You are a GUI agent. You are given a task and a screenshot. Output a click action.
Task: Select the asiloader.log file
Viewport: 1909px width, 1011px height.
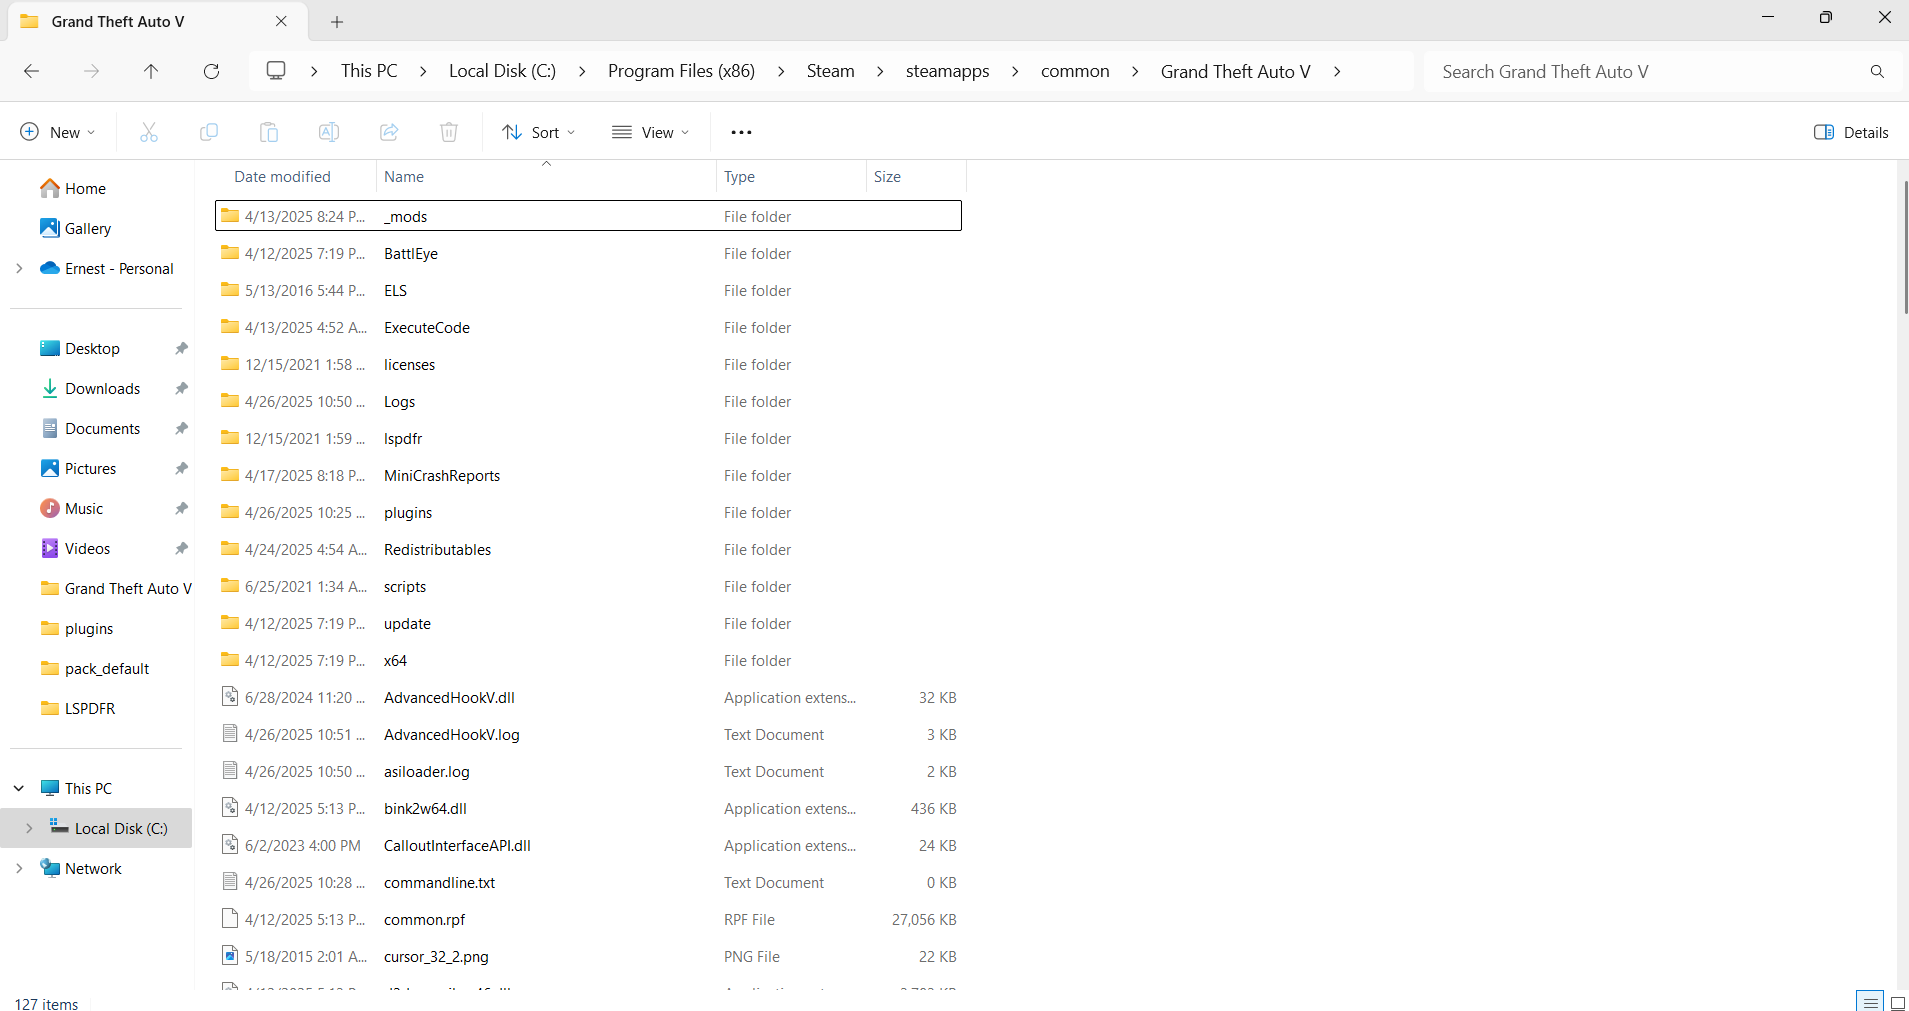click(589, 771)
